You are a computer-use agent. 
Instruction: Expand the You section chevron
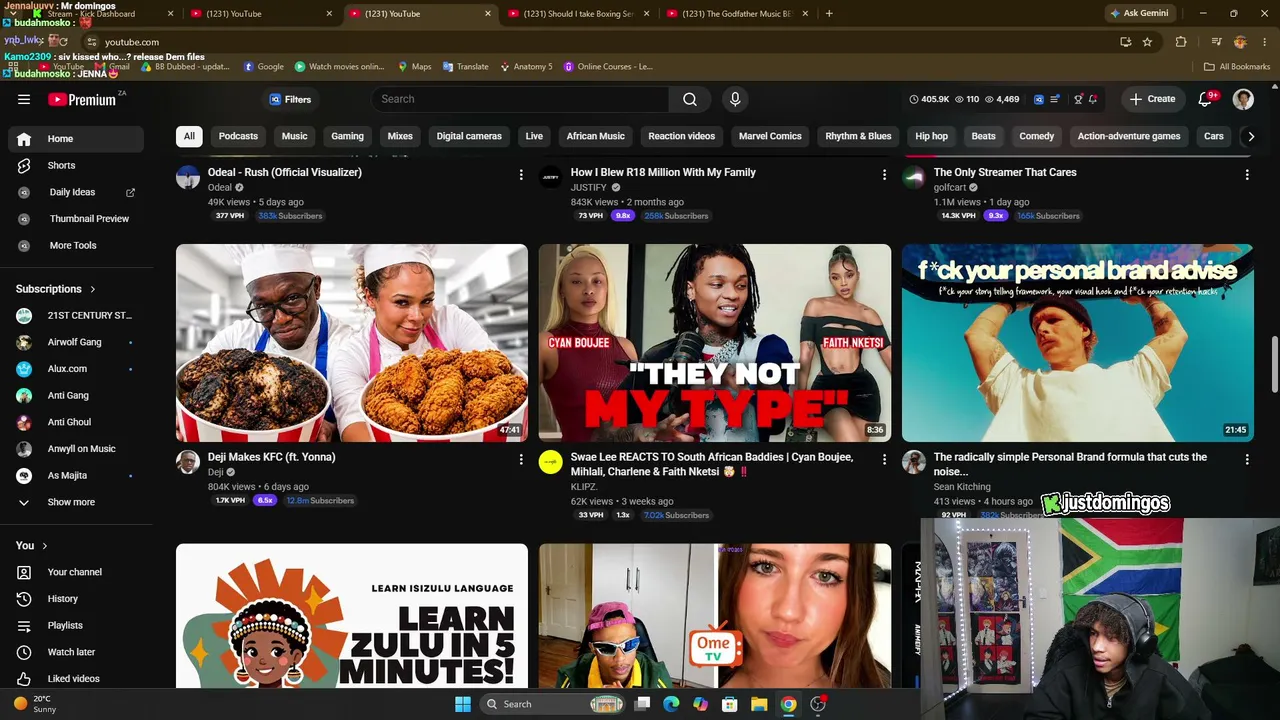tap(44, 546)
